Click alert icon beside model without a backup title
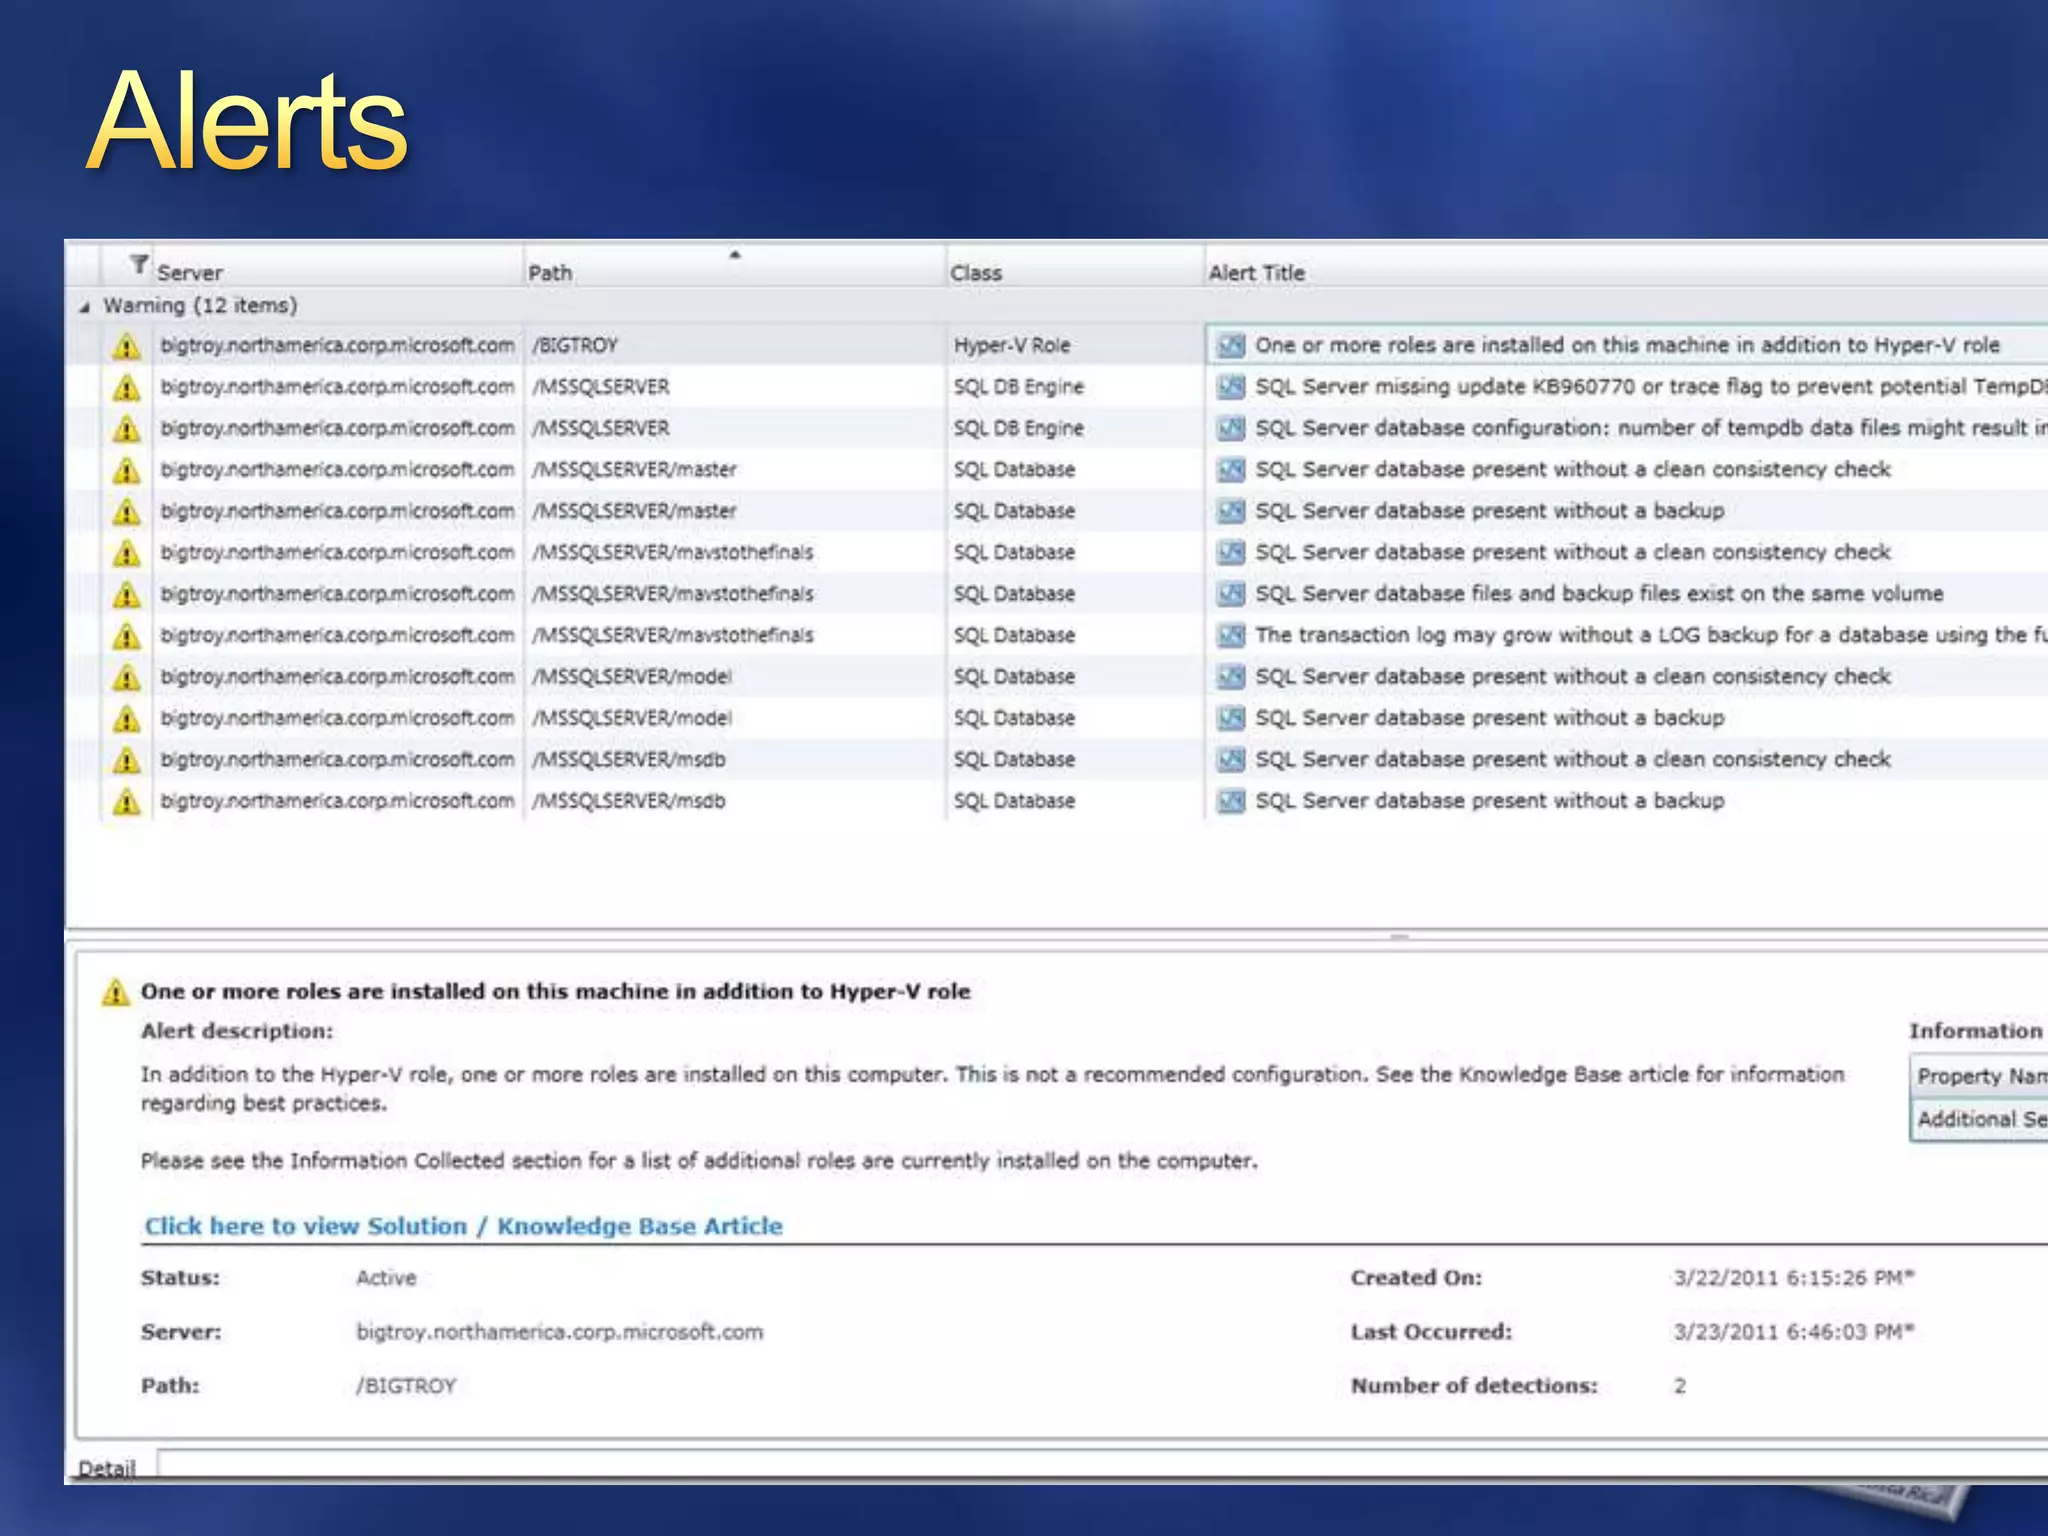Screen dimensions: 2048x1536 pos(1231,719)
